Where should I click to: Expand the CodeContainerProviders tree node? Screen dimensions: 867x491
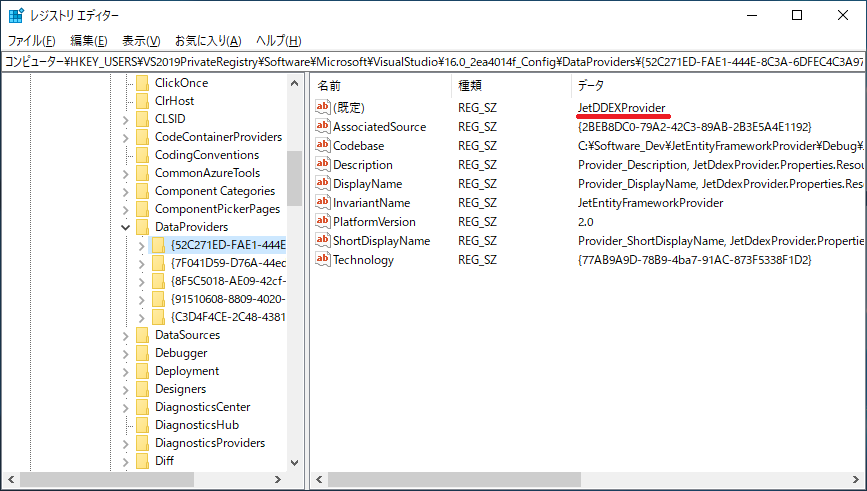click(x=126, y=138)
